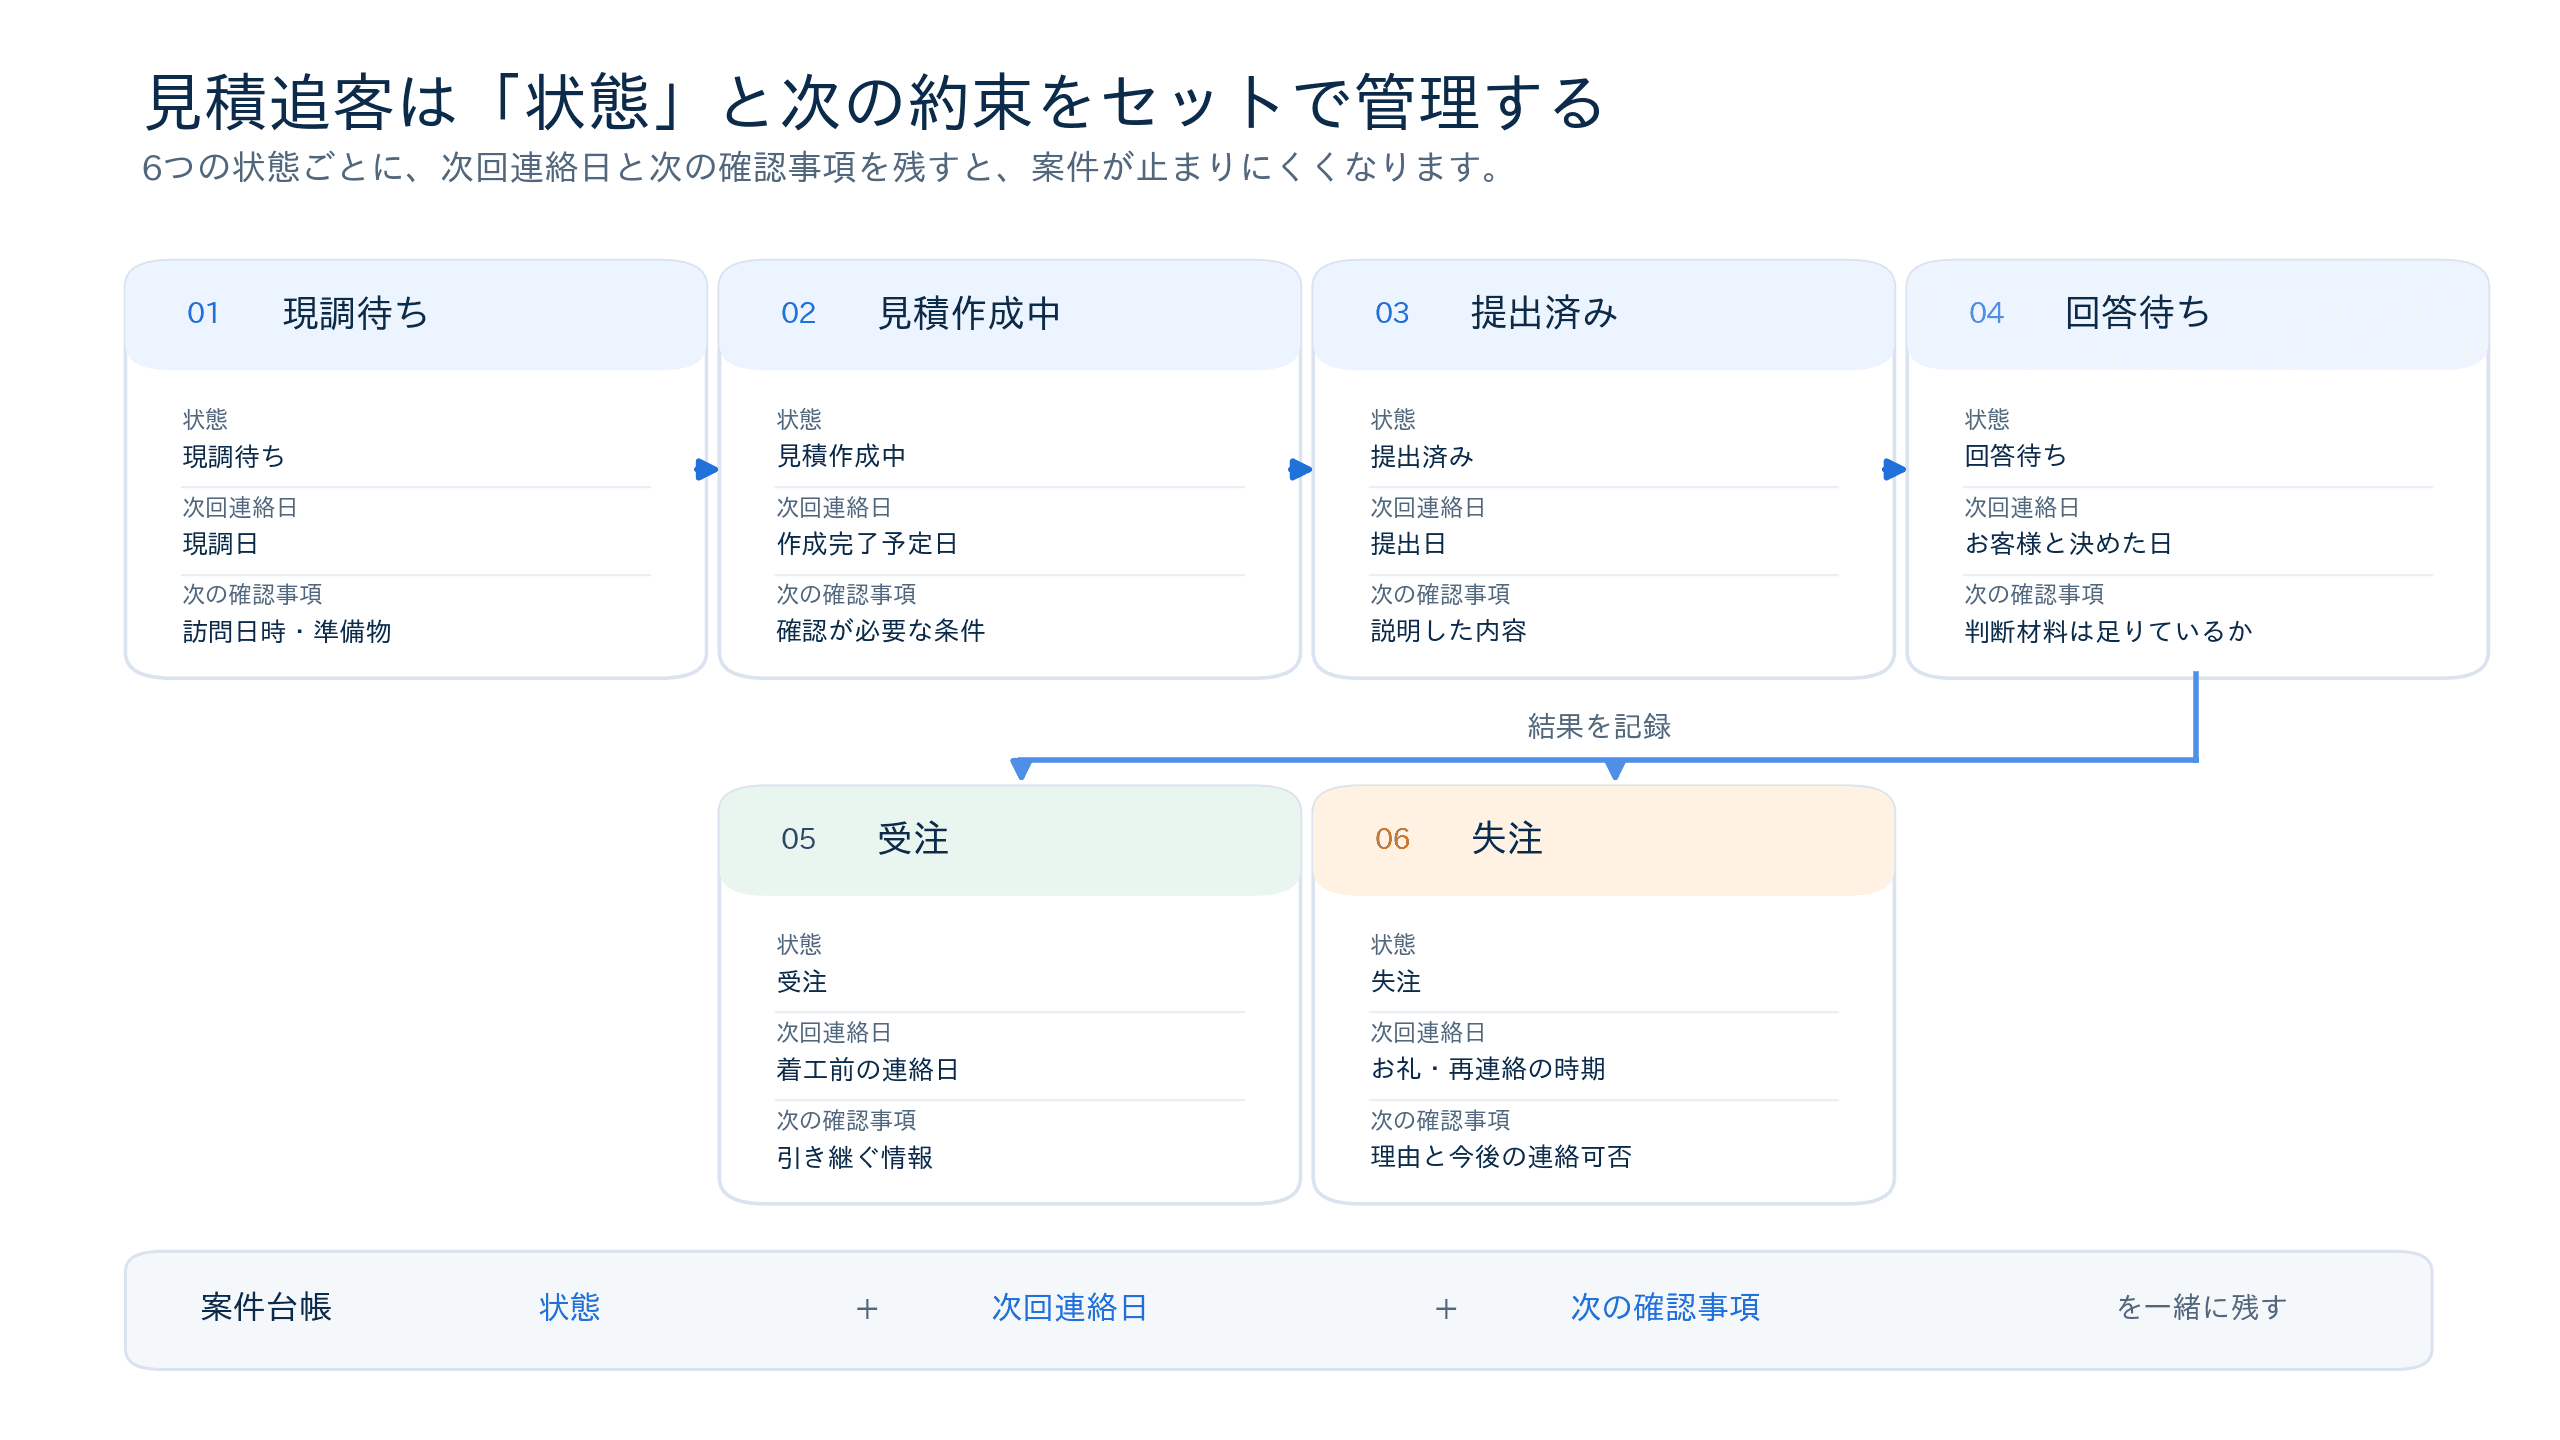
Task: Click the subtitle starting with 6つの状態ごとに
Action: click(822, 167)
